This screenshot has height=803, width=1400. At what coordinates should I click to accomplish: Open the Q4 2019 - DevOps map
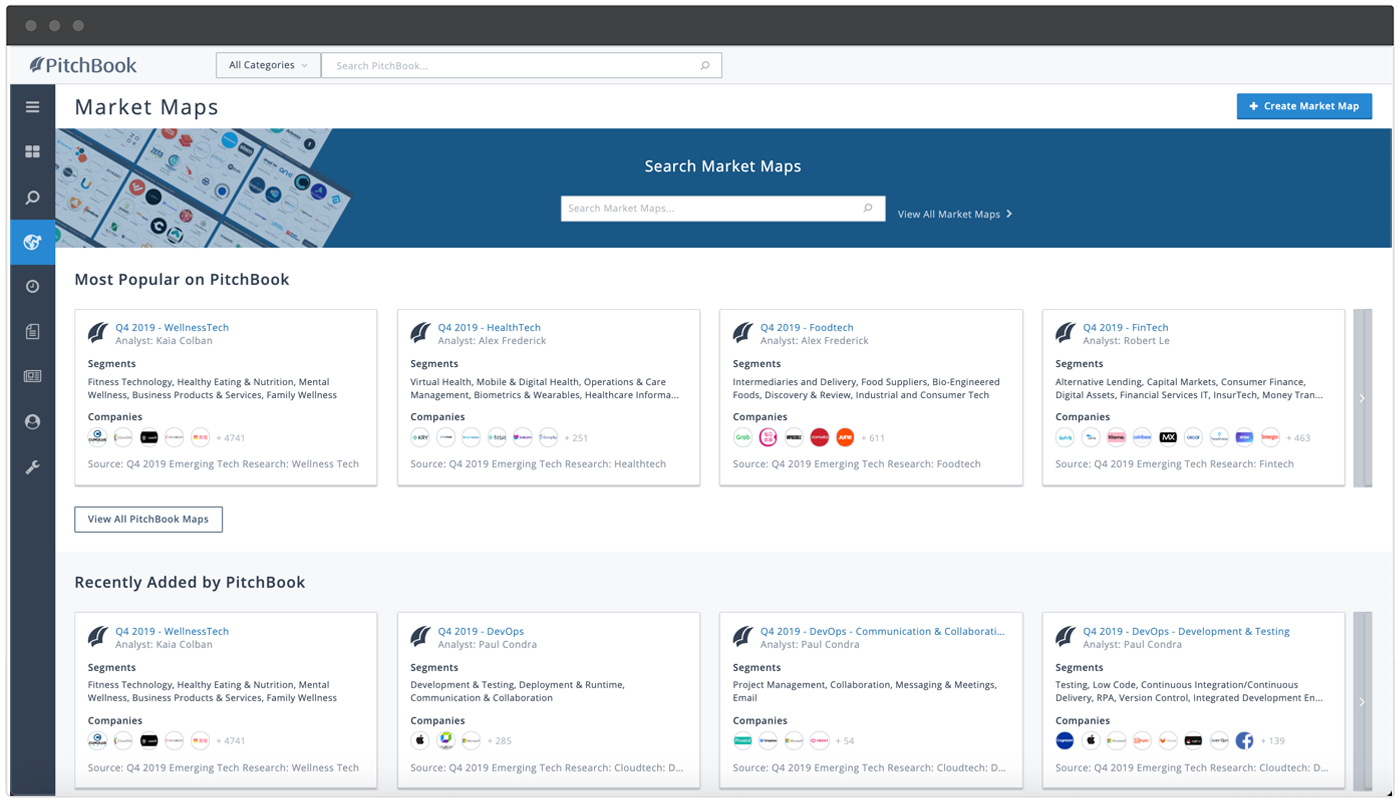481,631
